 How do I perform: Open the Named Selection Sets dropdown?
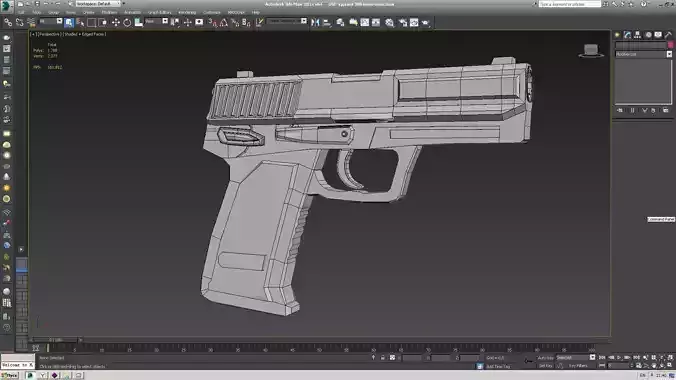(x=287, y=21)
